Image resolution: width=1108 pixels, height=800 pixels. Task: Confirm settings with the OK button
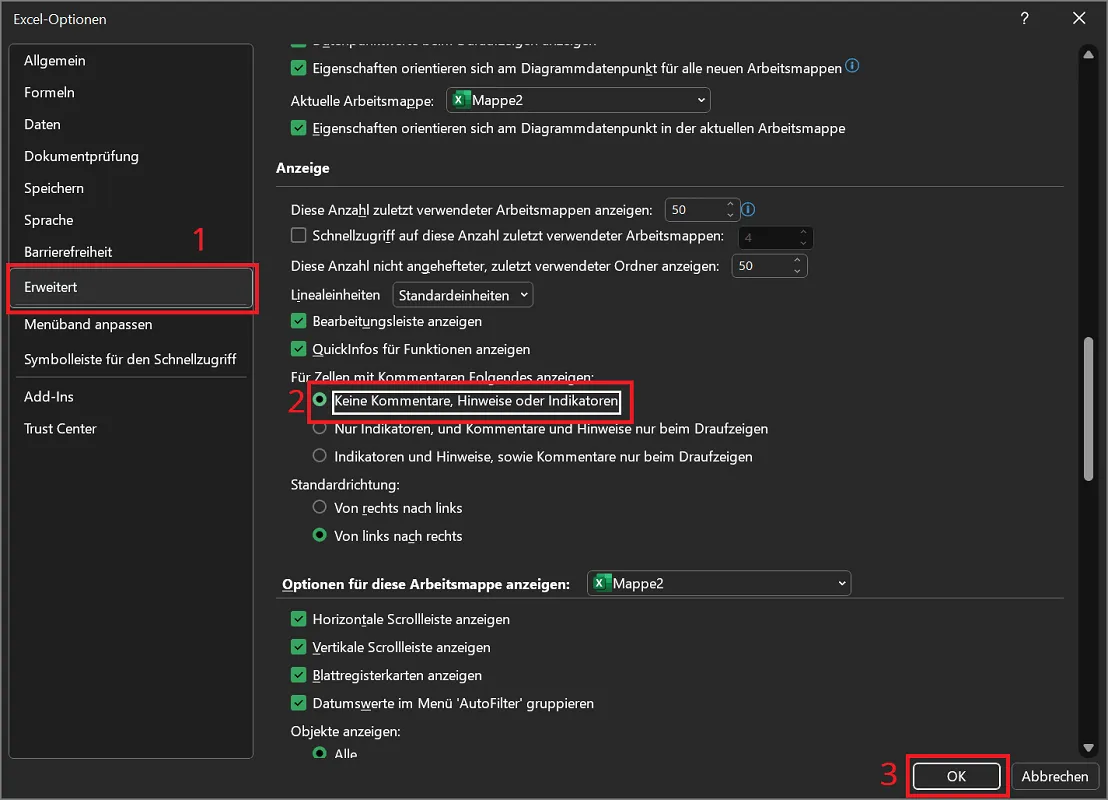955,776
